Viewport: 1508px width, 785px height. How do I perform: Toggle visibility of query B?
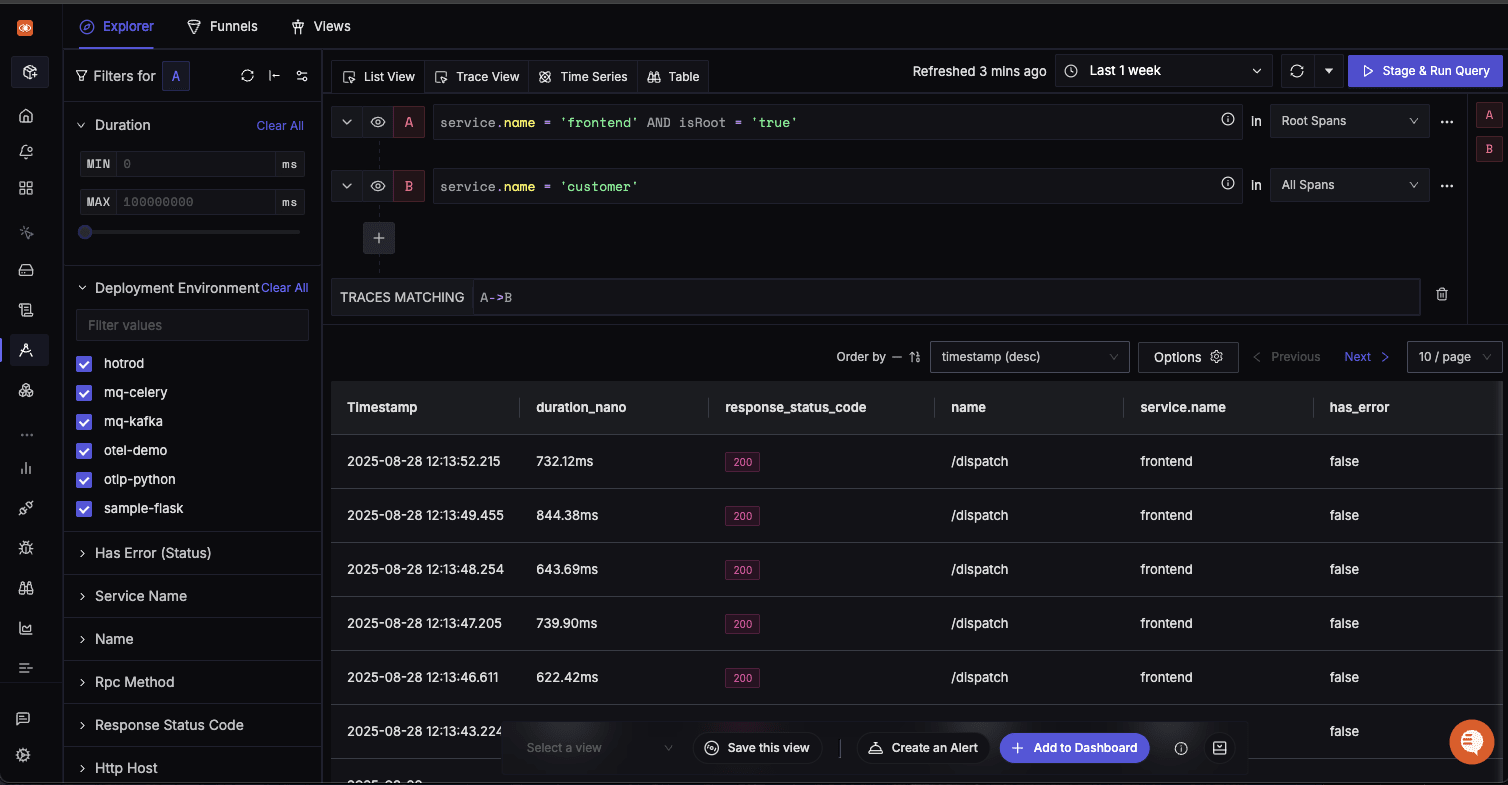[378, 186]
